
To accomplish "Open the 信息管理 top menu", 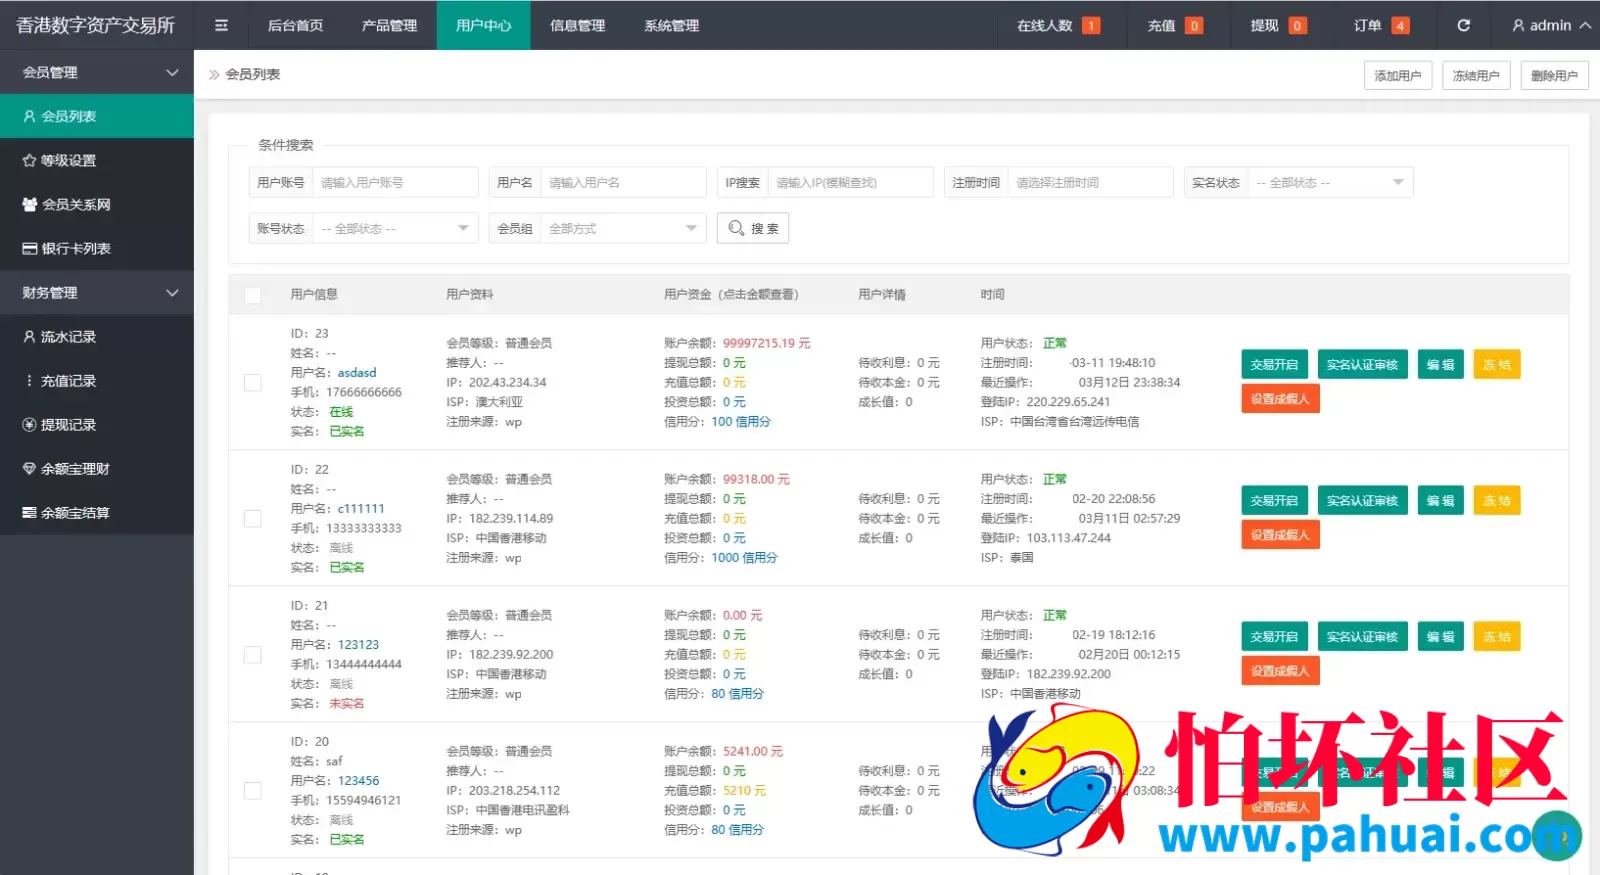I will (x=577, y=25).
